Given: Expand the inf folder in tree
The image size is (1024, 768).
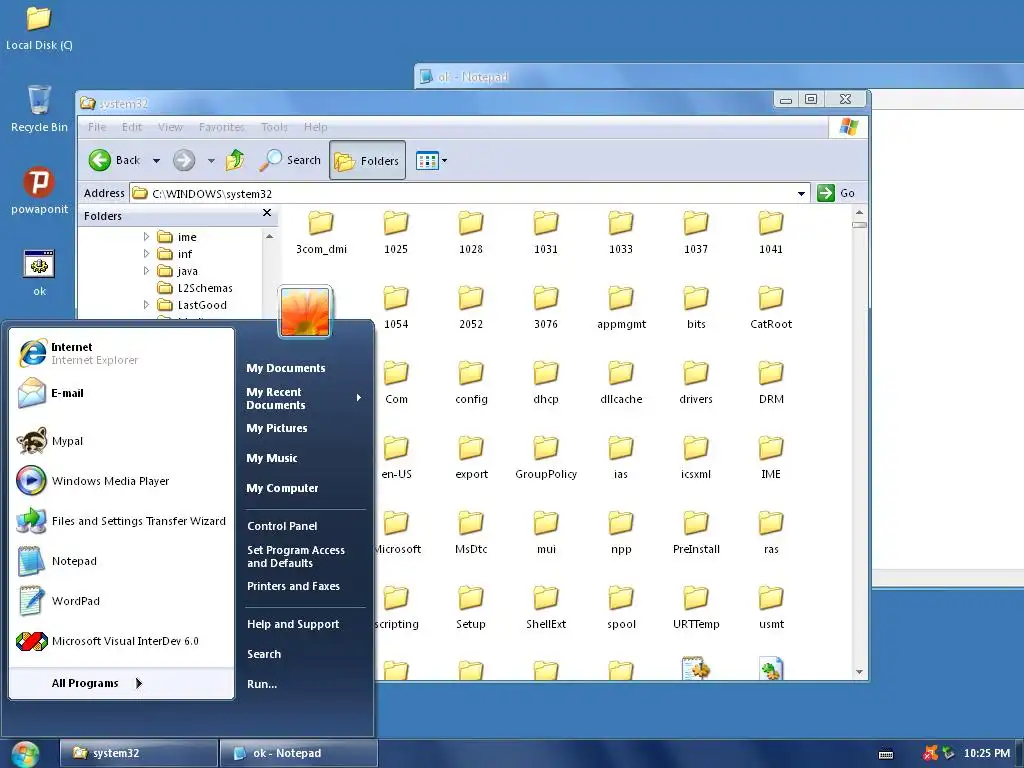Looking at the screenshot, I should click(146, 253).
